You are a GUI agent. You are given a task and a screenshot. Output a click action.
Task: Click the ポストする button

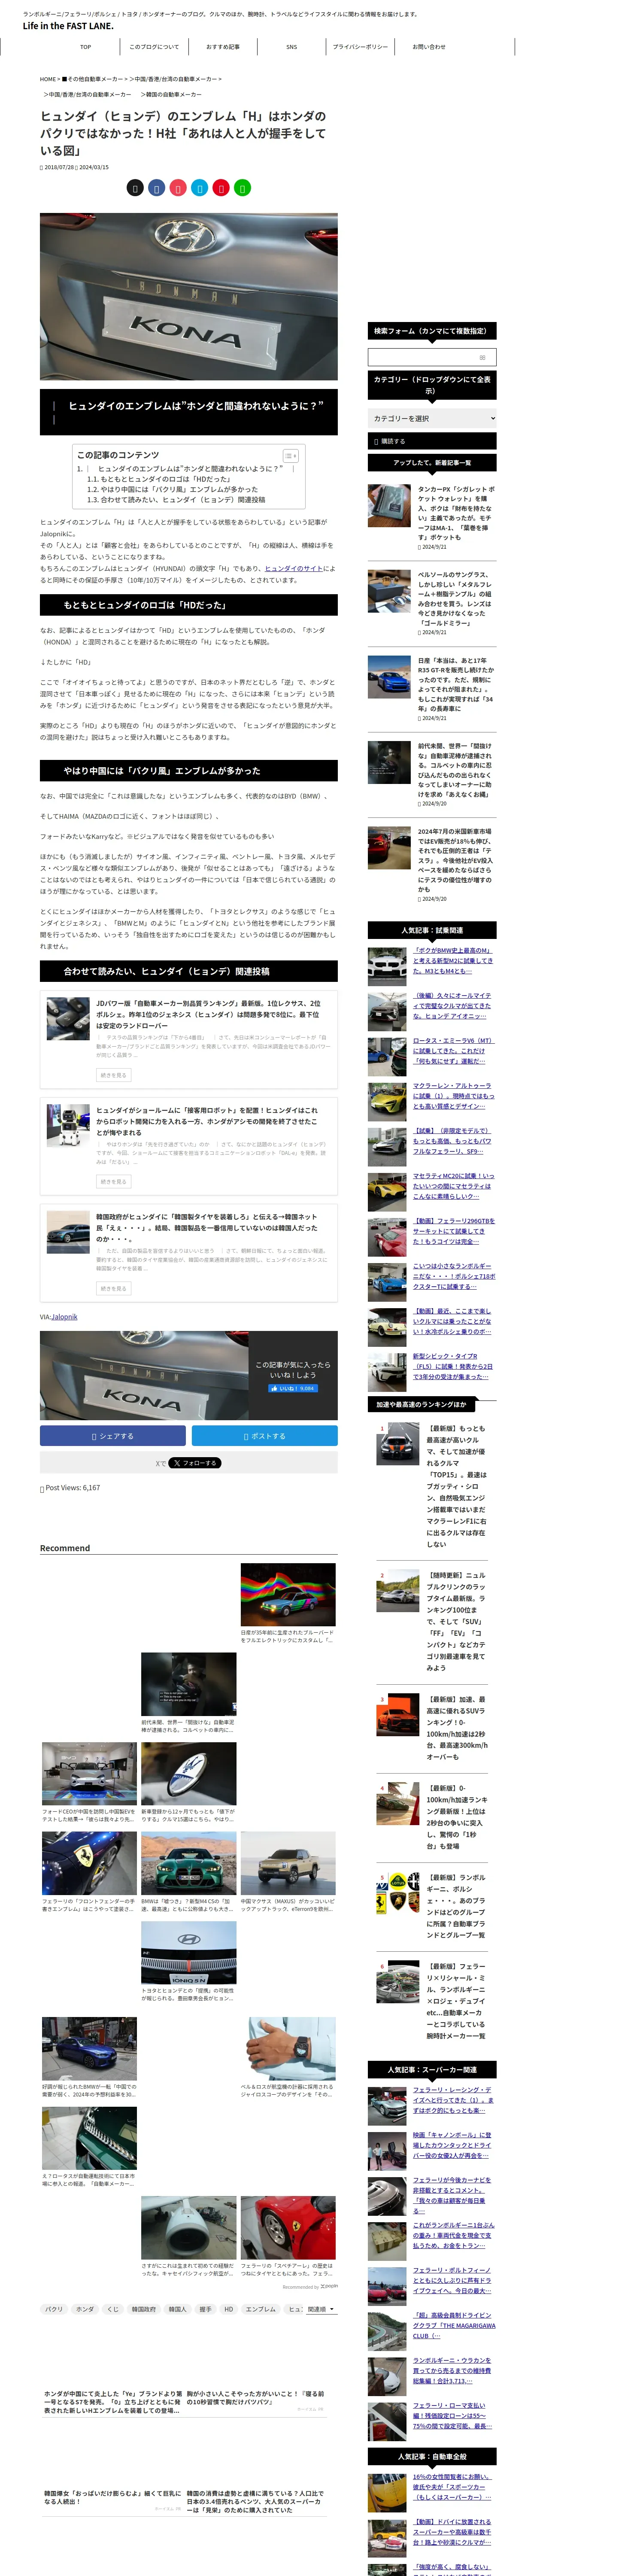point(265,1436)
